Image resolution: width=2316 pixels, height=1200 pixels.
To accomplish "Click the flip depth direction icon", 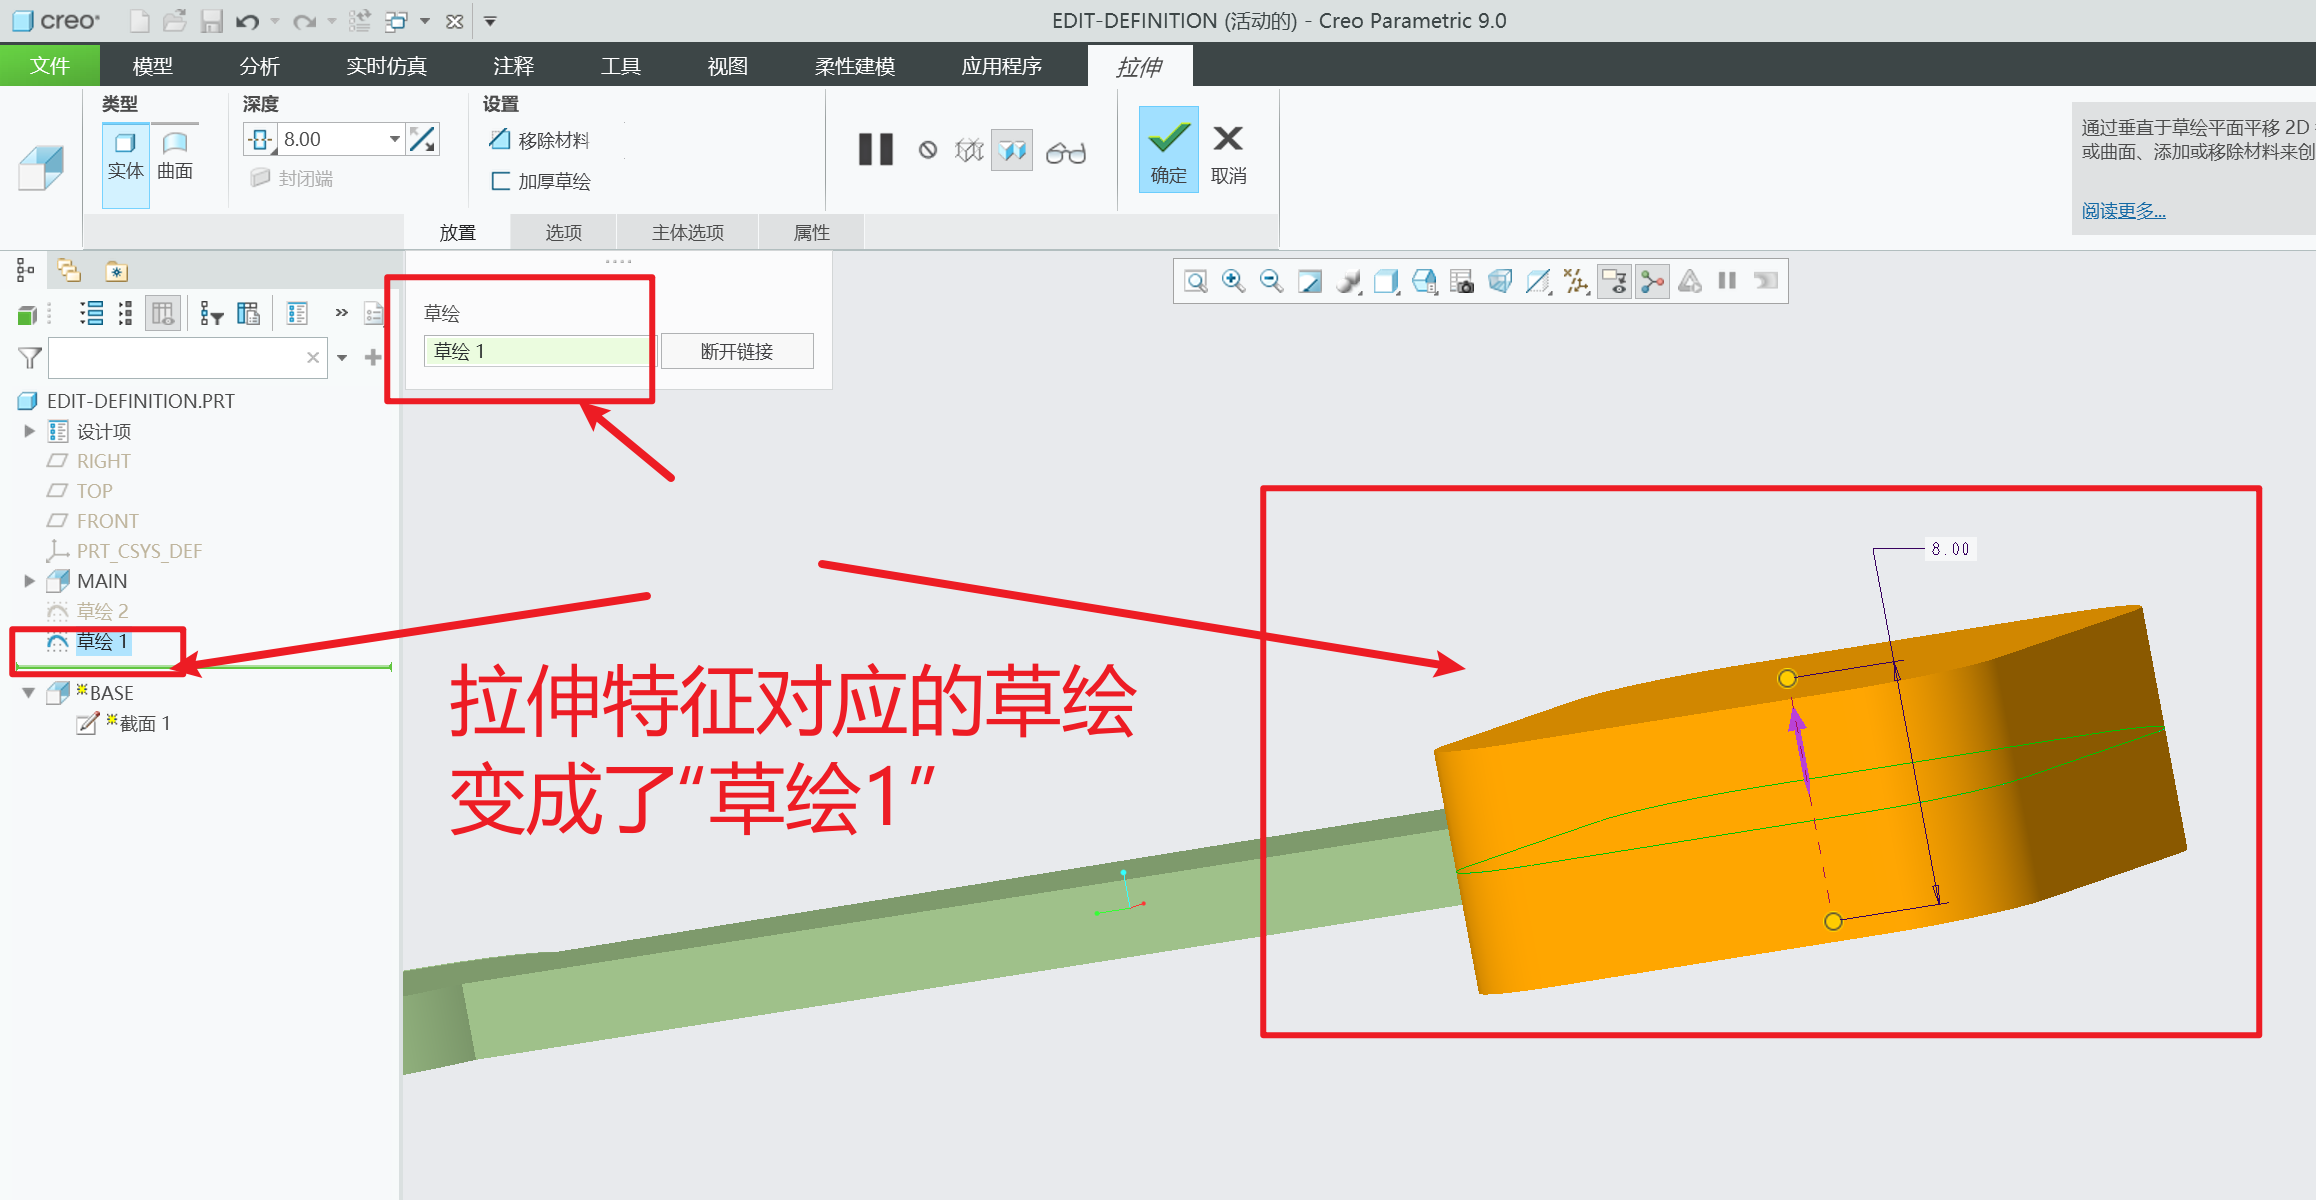I will 423,140.
